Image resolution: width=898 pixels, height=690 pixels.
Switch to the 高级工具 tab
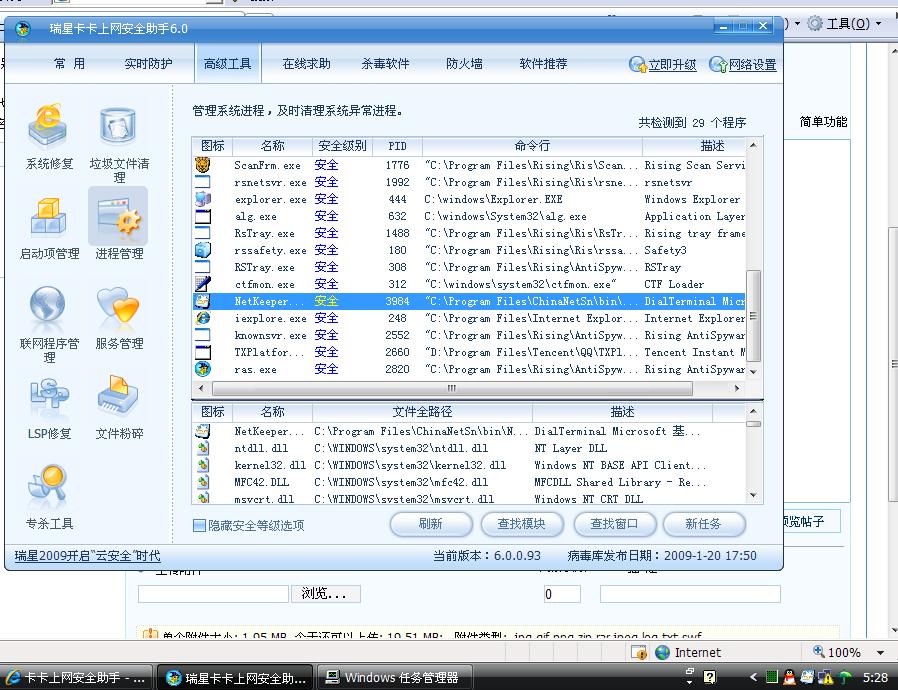(x=227, y=64)
